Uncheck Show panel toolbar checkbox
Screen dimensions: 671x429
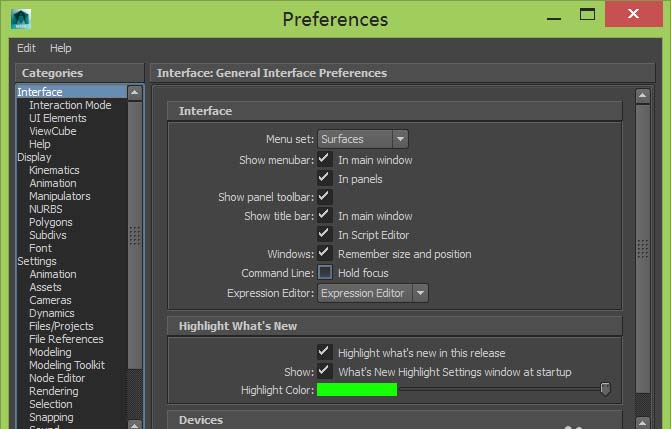tap(324, 197)
